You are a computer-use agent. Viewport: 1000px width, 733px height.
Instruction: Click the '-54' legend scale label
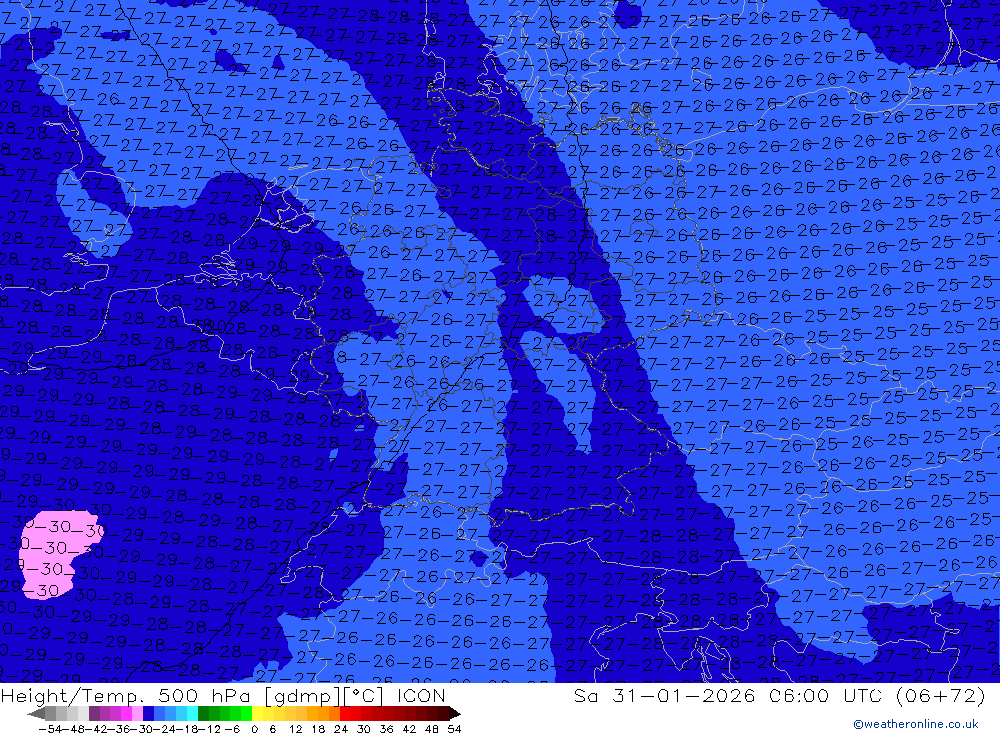click(51, 729)
